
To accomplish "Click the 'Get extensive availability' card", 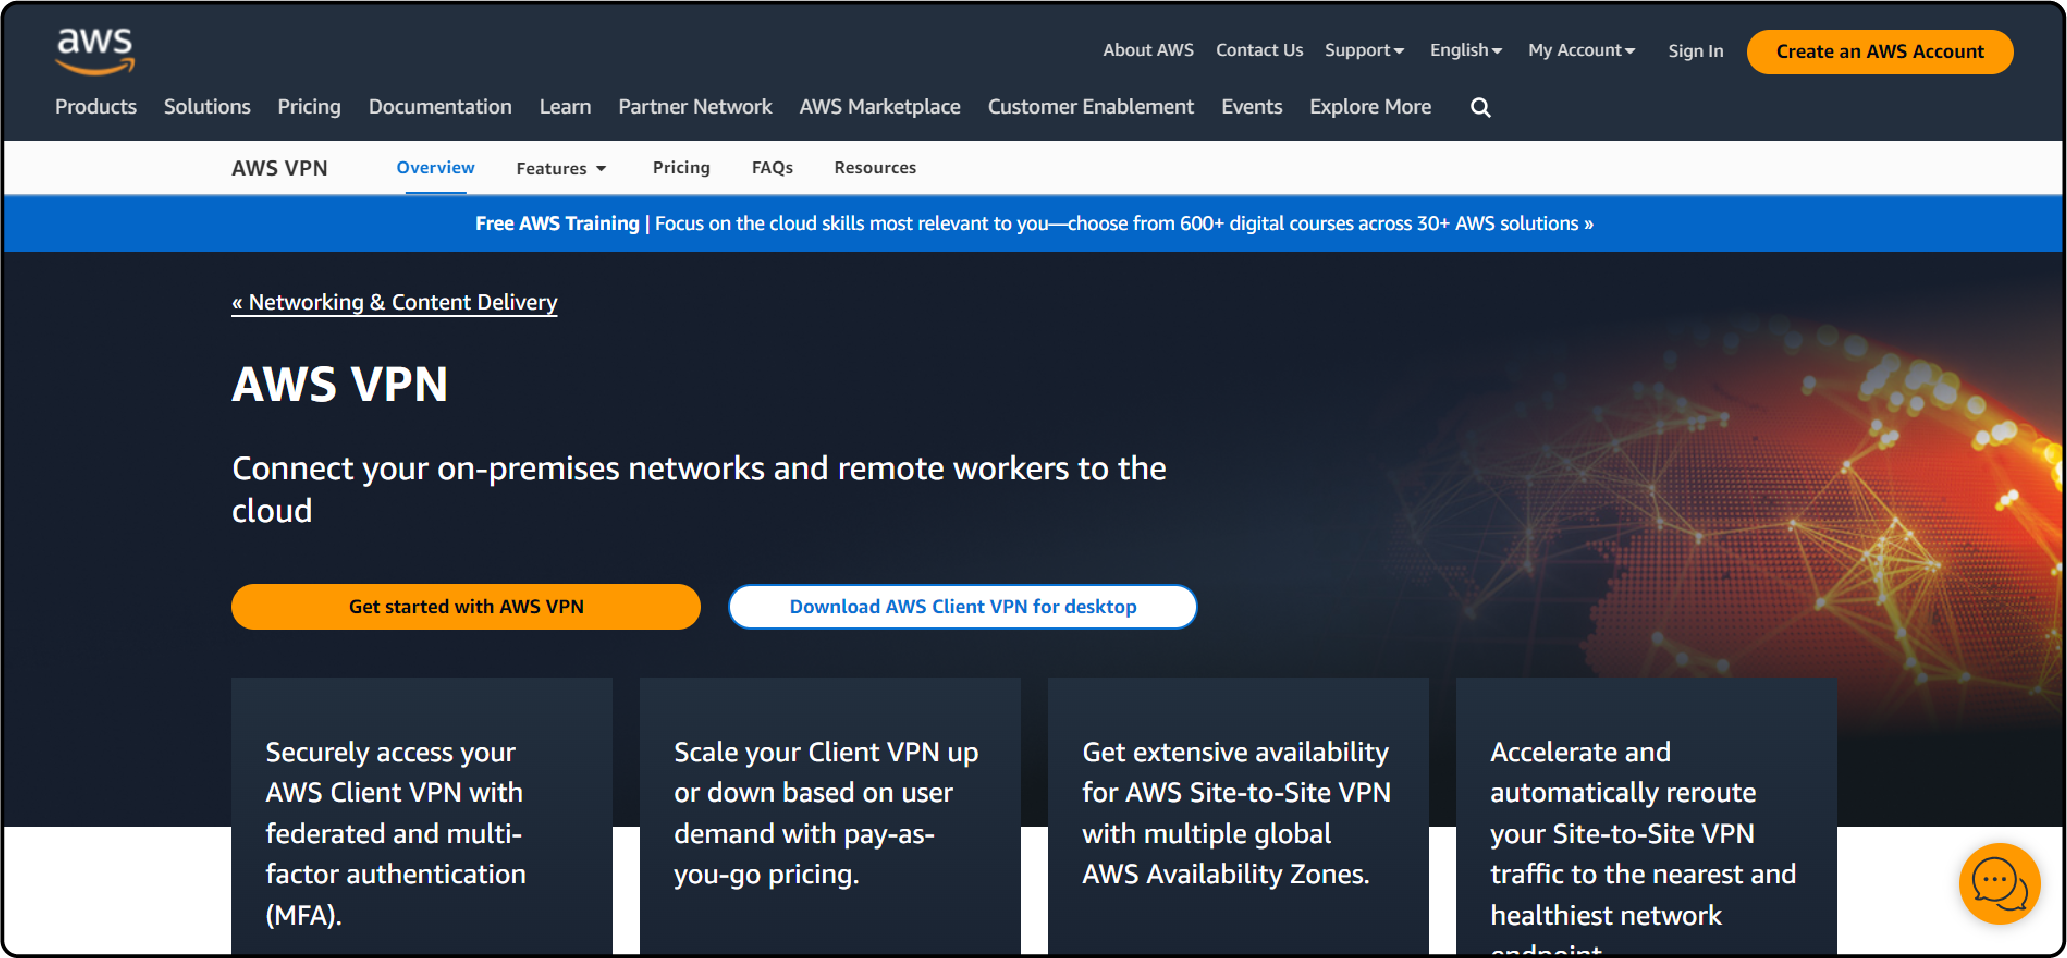I will pos(1238,816).
